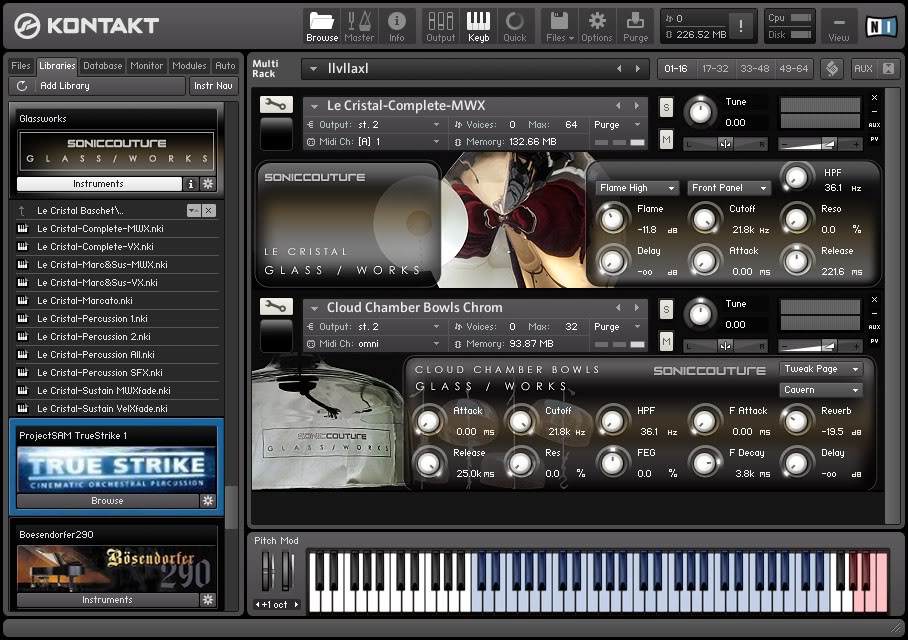Open the Options gear dialog

point(596,27)
